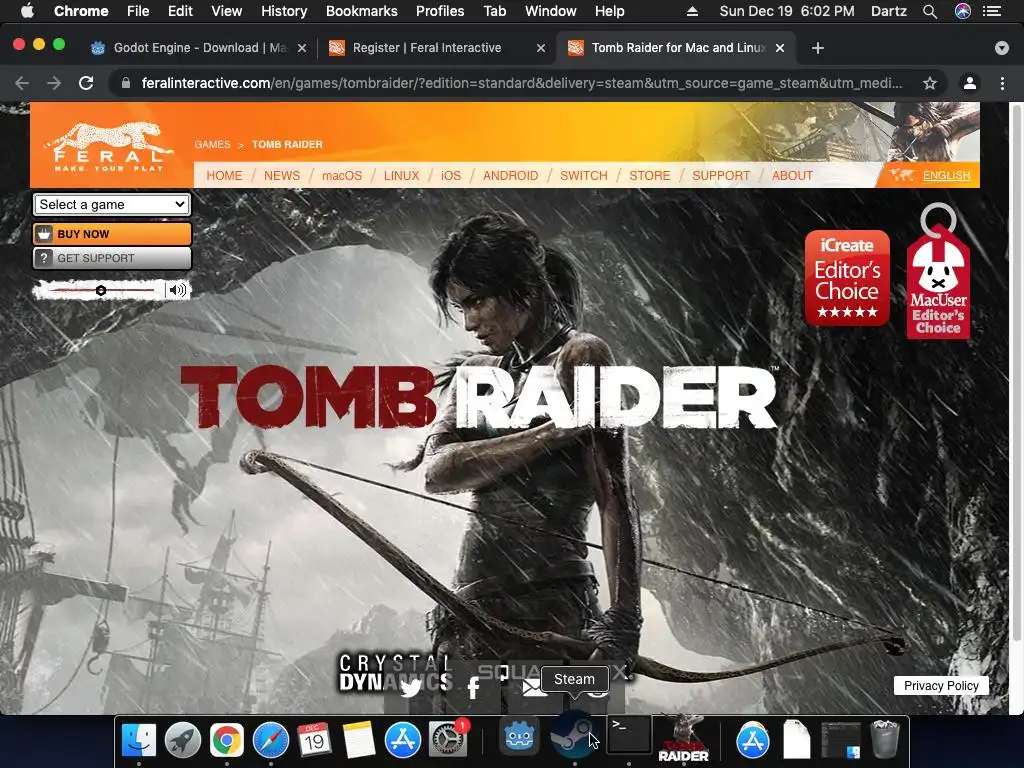Open SWITCH navigation link

click(584, 176)
